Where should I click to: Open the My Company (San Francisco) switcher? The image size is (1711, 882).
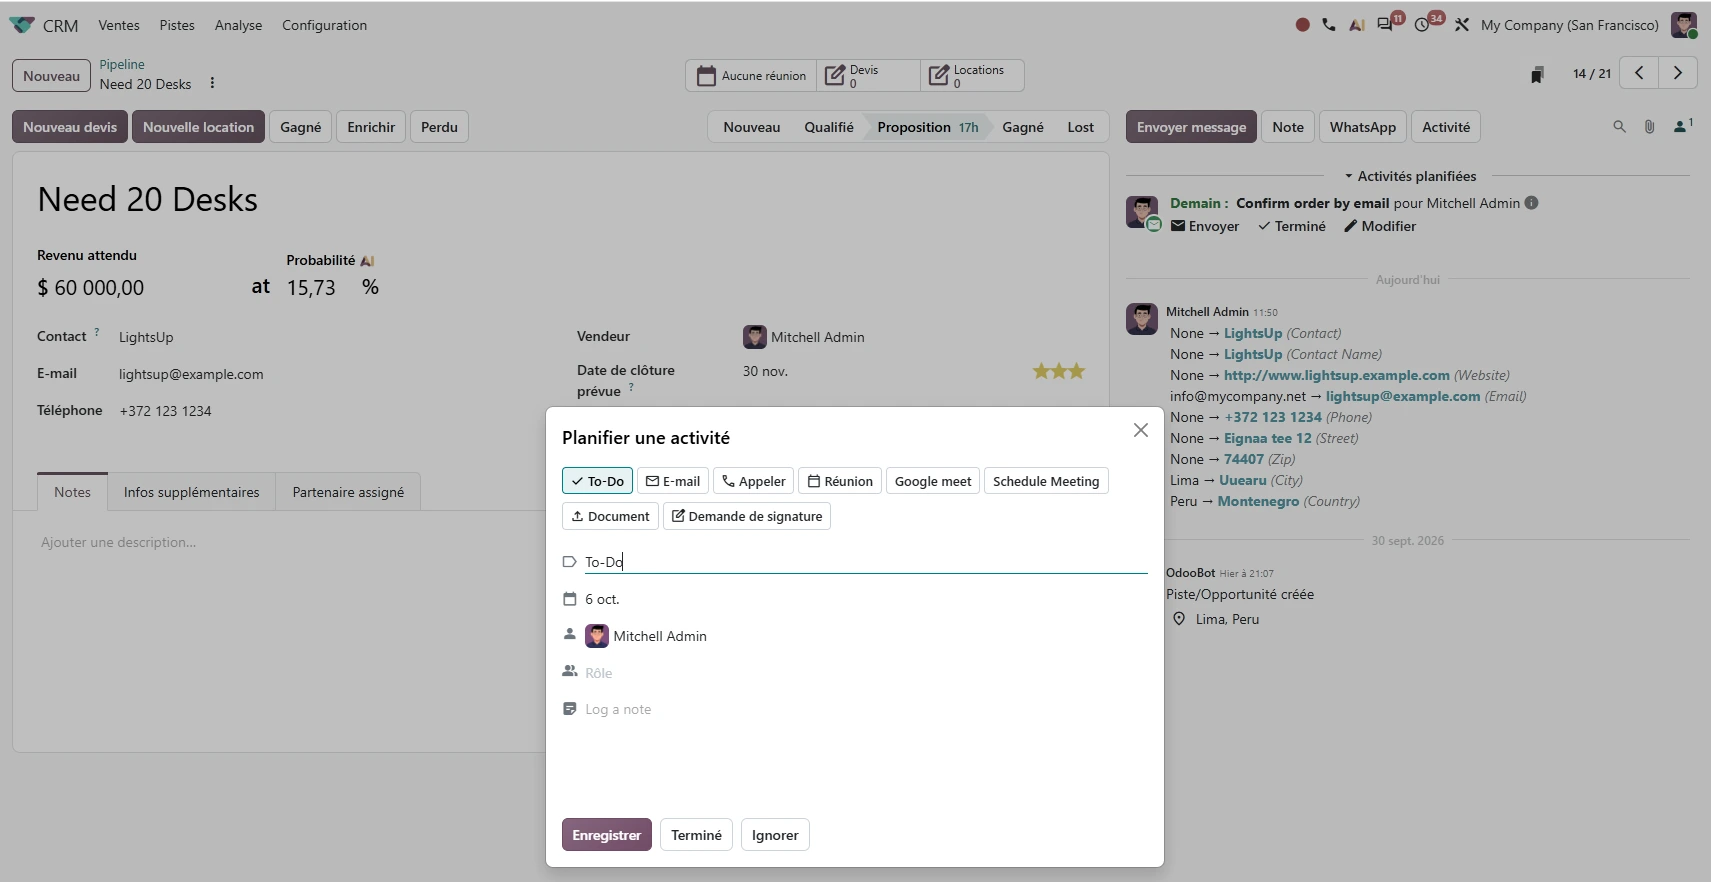(1569, 25)
